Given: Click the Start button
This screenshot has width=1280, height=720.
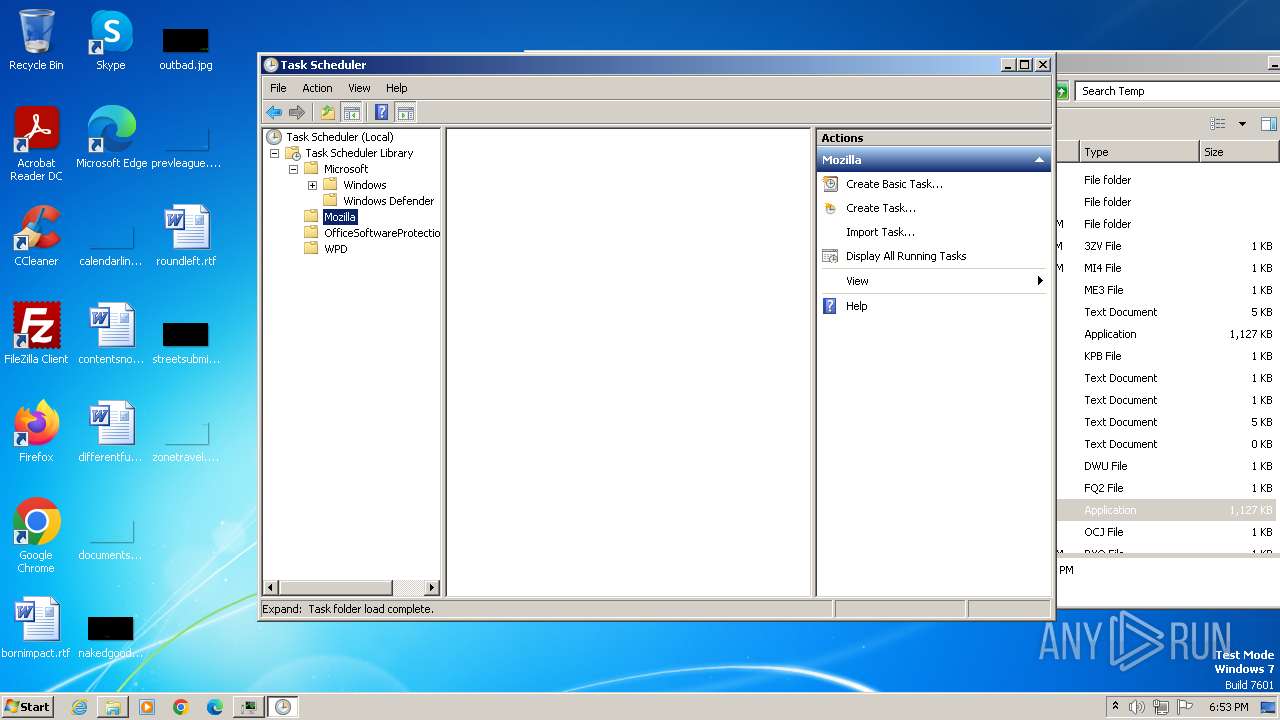Looking at the screenshot, I should tap(28, 707).
